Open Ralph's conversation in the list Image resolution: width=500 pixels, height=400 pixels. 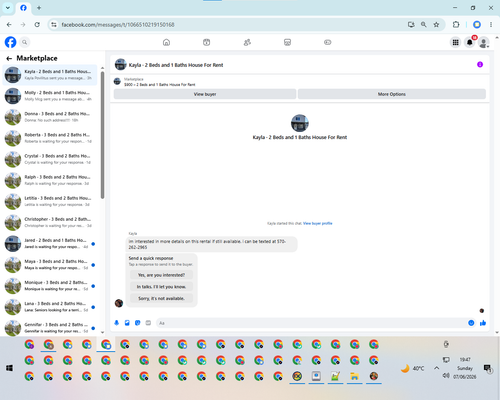(x=50, y=180)
